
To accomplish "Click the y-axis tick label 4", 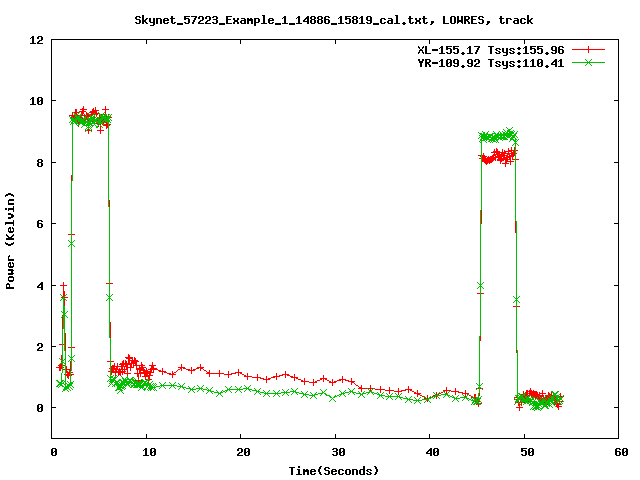I will [x=40, y=286].
